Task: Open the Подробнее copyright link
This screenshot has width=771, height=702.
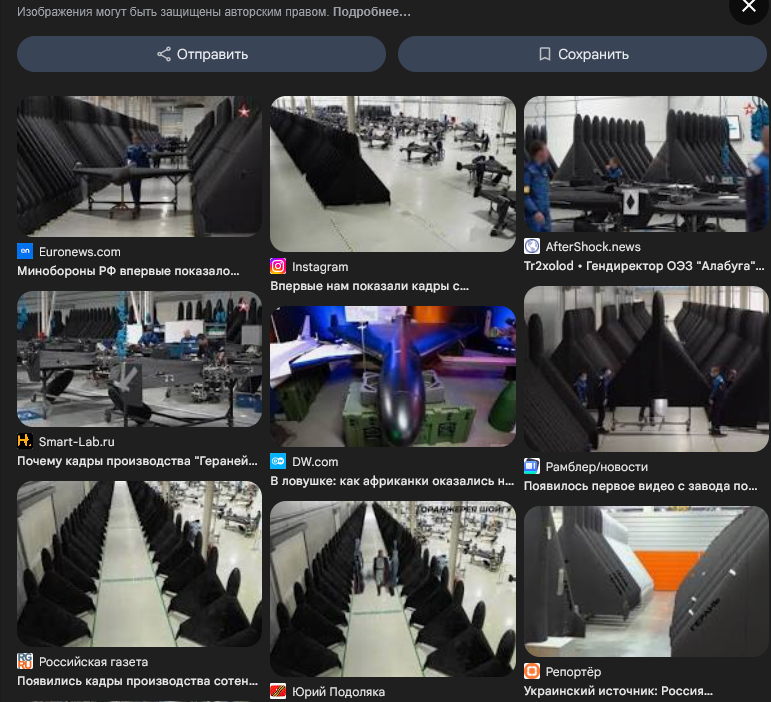Action: pos(372,12)
